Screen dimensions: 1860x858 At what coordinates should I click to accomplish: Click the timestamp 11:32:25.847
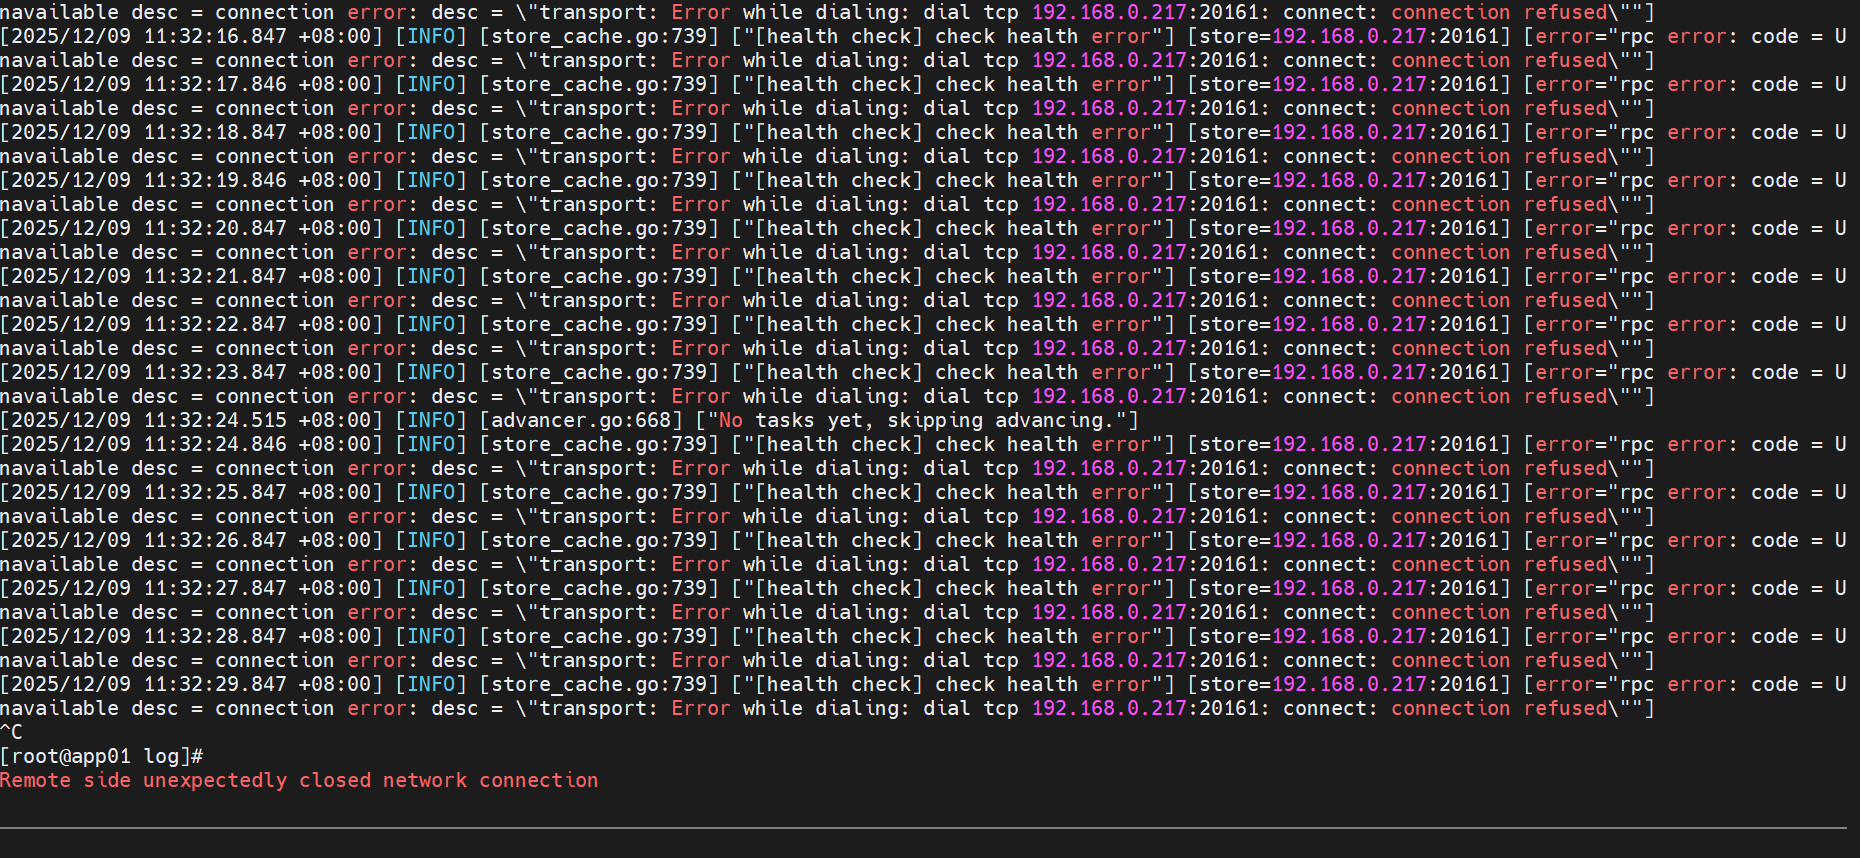[x=215, y=493]
